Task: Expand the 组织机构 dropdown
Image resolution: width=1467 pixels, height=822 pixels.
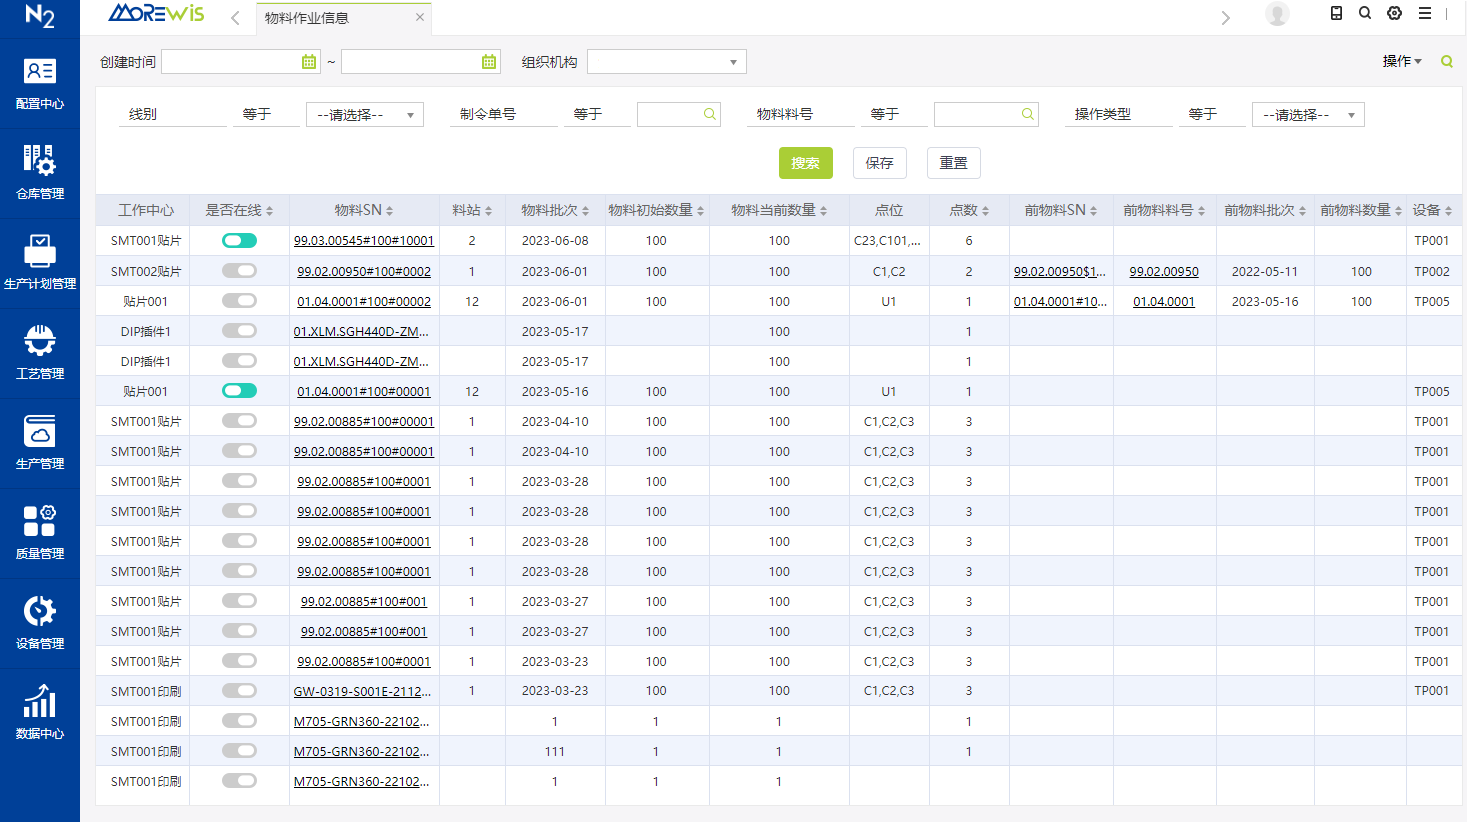Action: coord(666,62)
